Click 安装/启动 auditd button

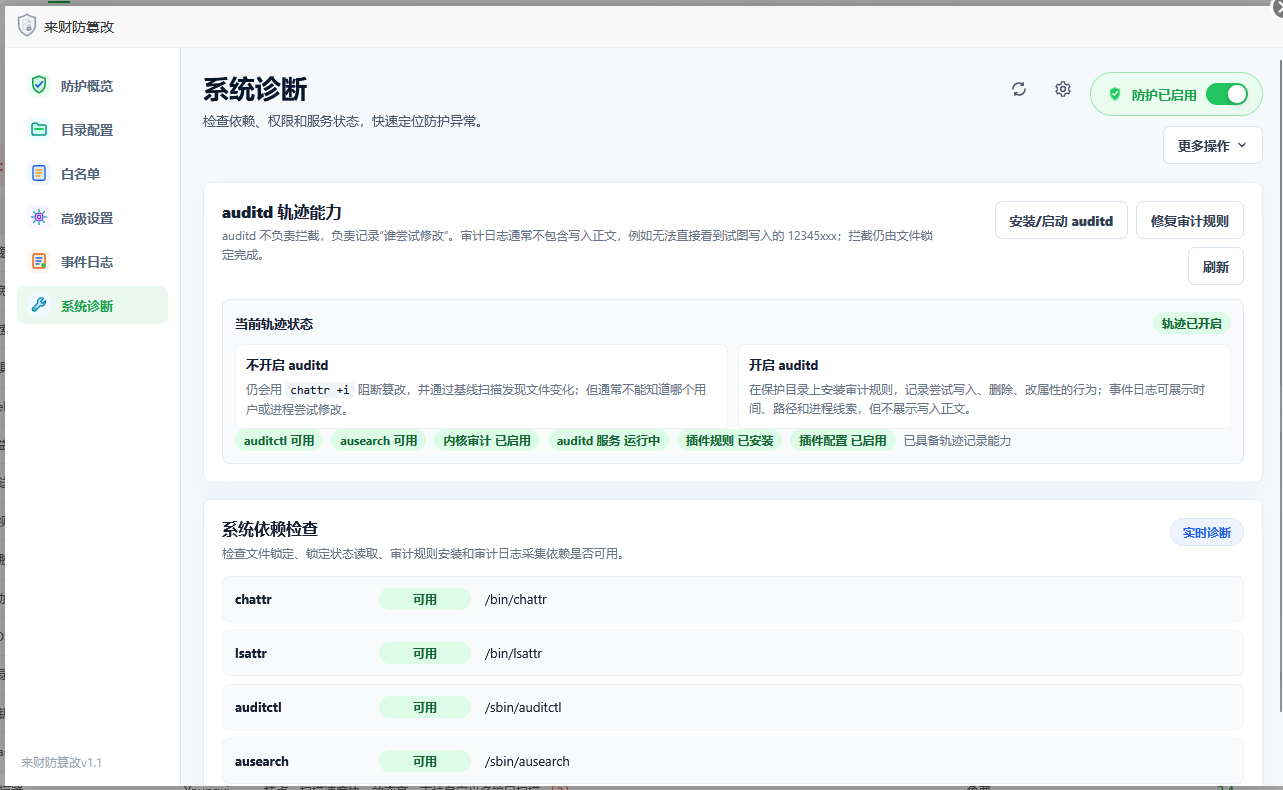coord(1061,220)
